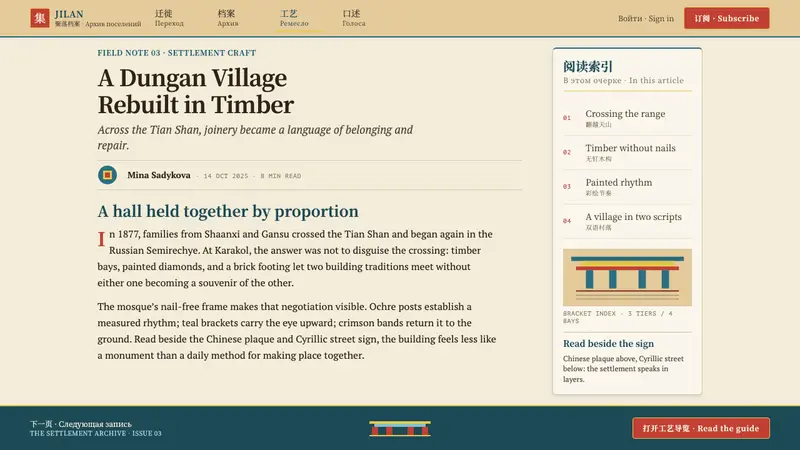Click the timber pavilion icon in footer bar
Image resolution: width=800 pixels, height=450 pixels.
pyautogui.click(x=400, y=429)
